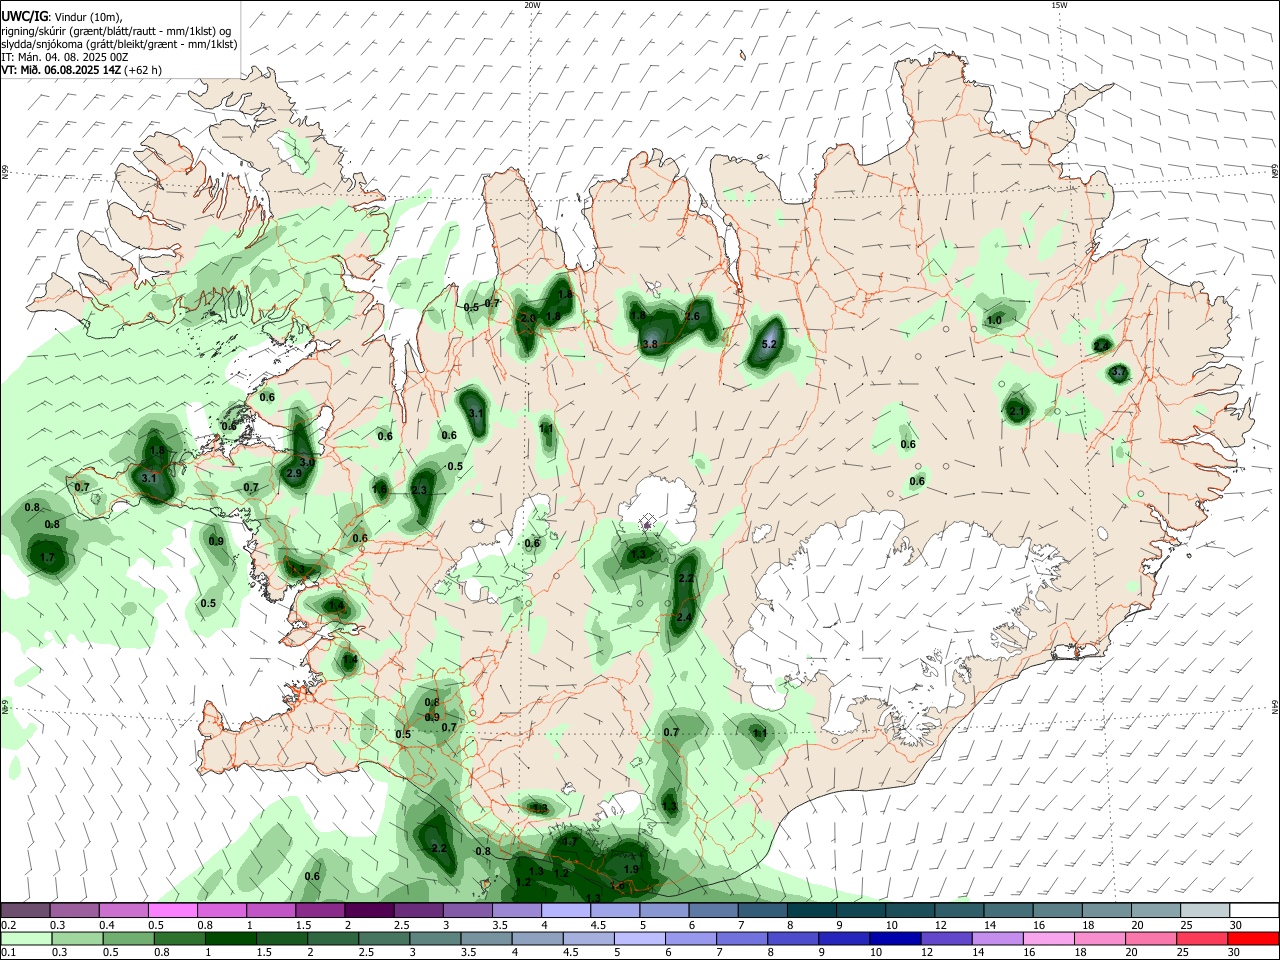The width and height of the screenshot is (1280, 960).
Task: Click the pale green 0.1 rain legend swatch
Action: [x=25, y=938]
